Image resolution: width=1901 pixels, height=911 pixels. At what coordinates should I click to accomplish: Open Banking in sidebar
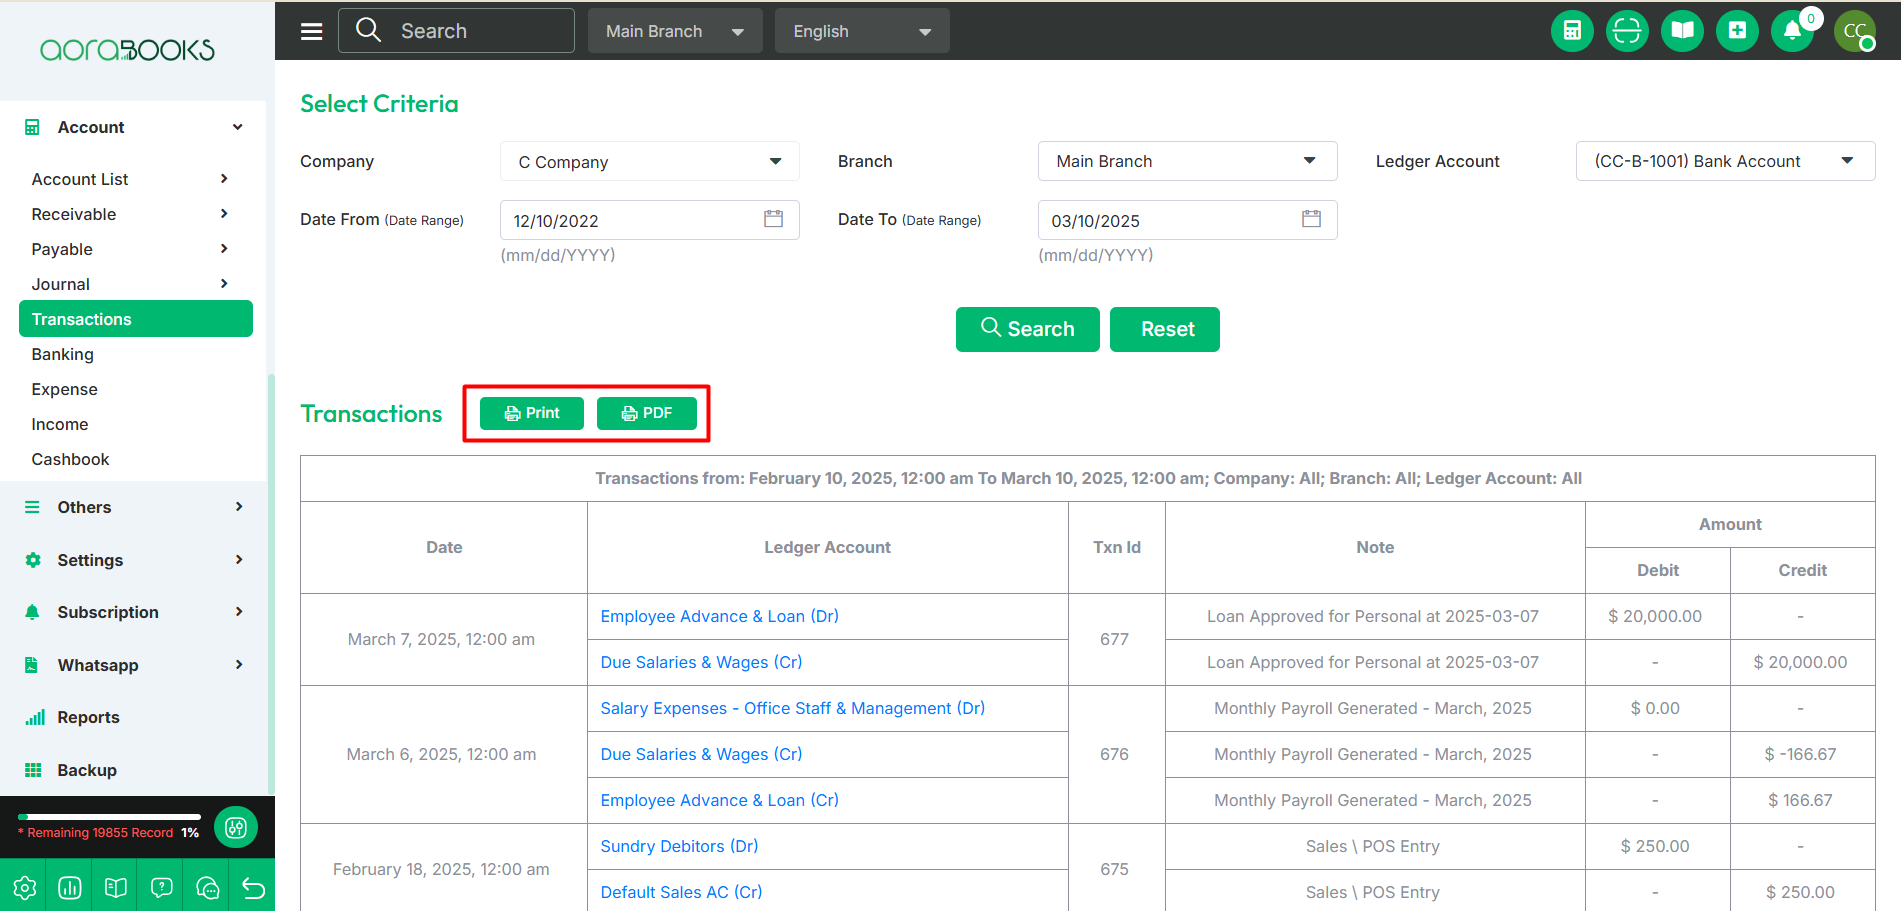pos(63,354)
